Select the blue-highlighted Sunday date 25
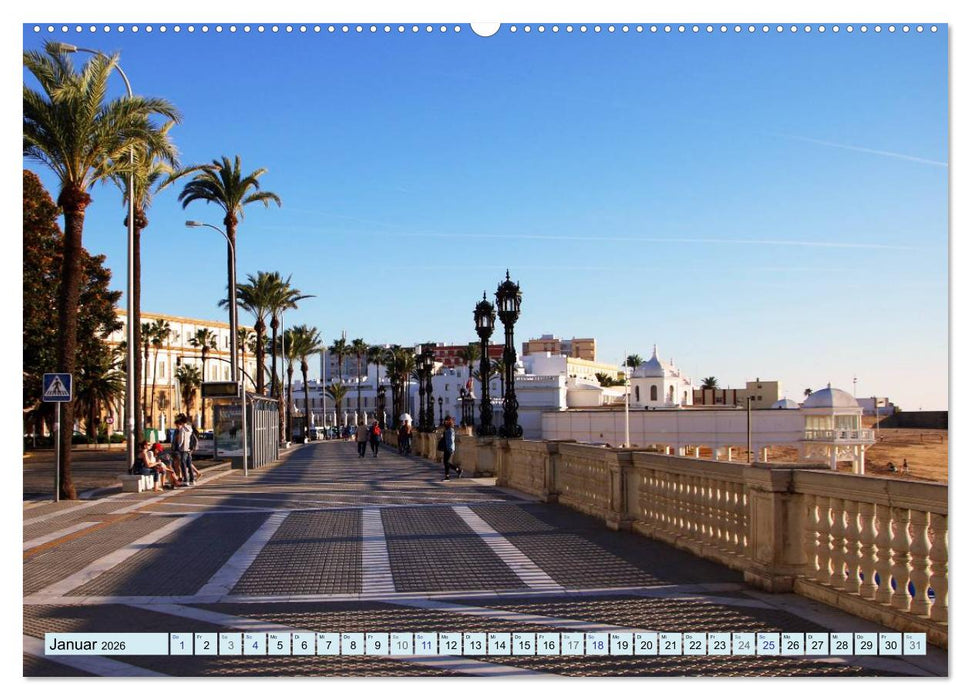 [x=767, y=646]
